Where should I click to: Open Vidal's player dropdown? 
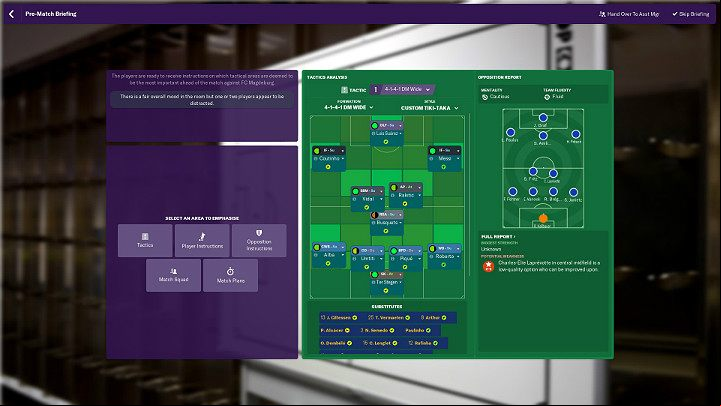381,199
